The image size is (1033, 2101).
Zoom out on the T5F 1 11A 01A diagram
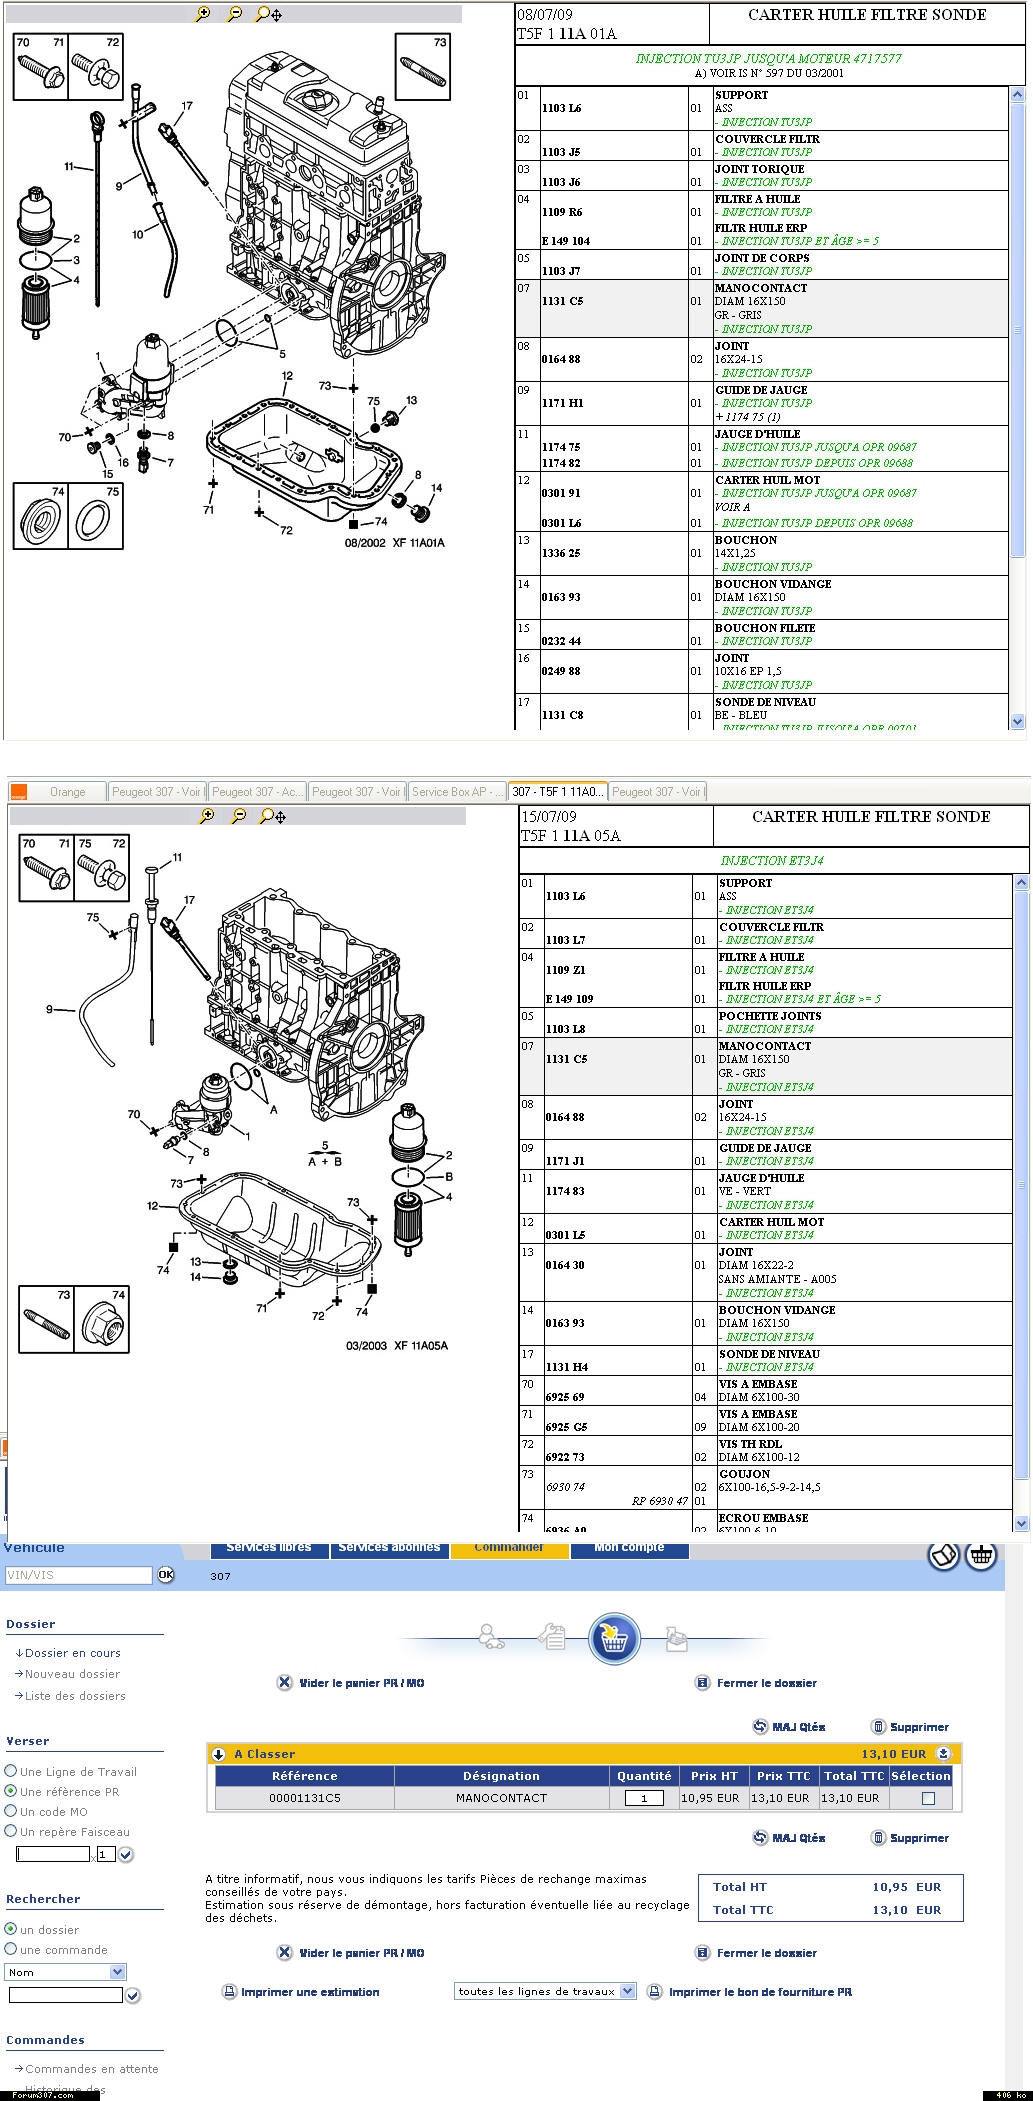[234, 14]
